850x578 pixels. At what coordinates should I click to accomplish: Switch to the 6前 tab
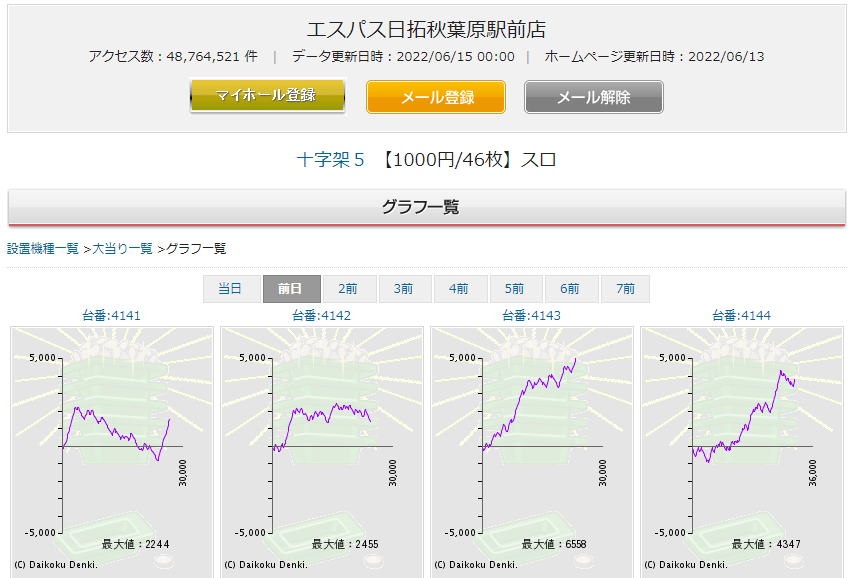[571, 289]
